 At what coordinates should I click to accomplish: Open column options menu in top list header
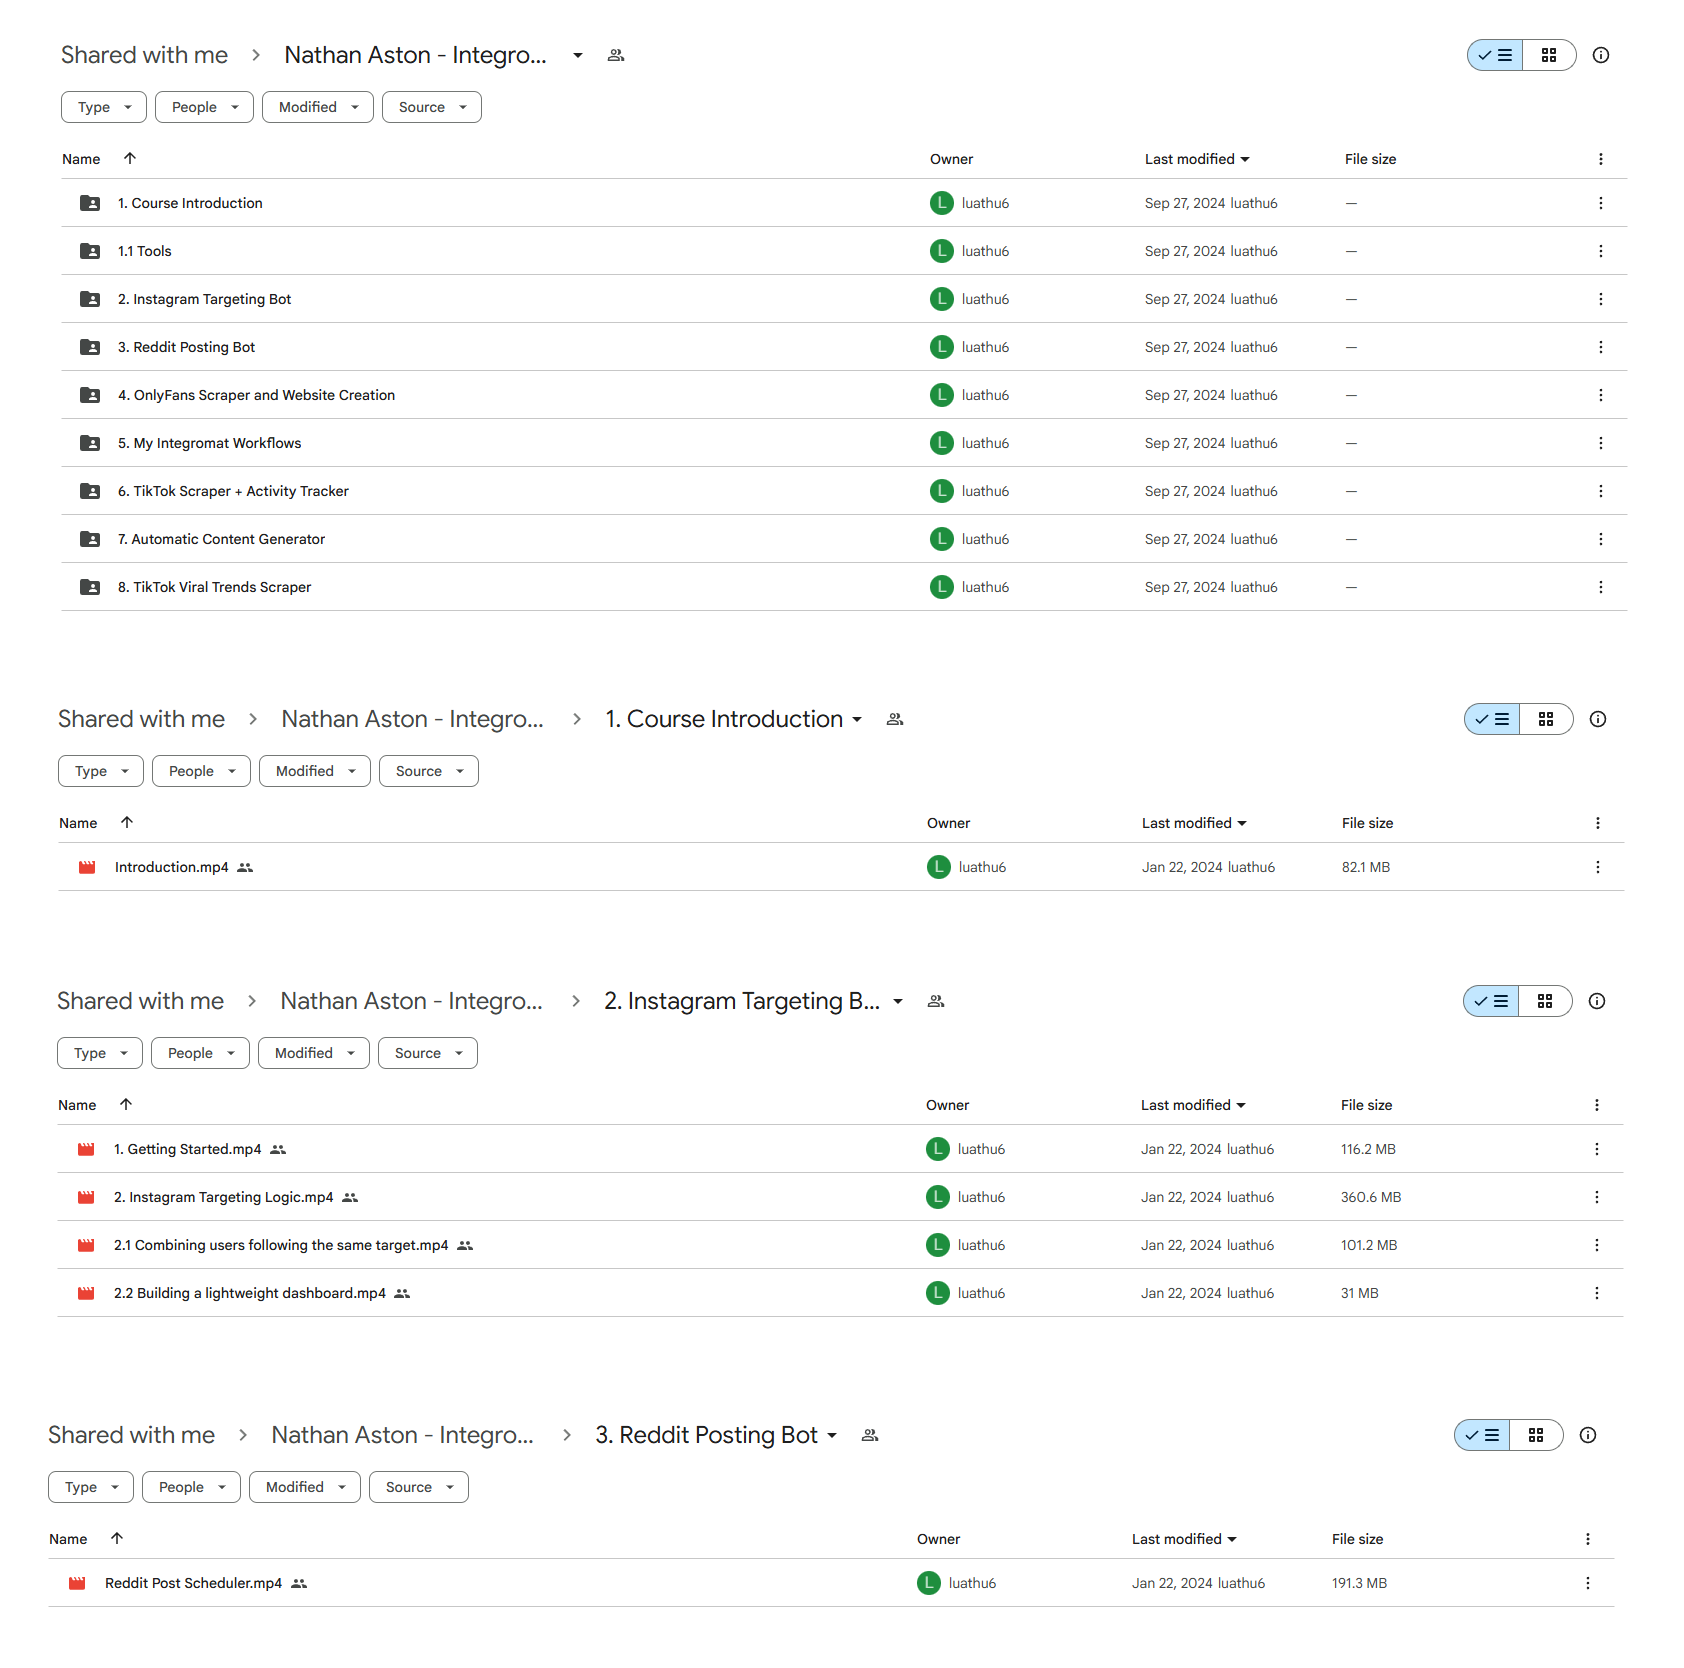[x=1600, y=159]
